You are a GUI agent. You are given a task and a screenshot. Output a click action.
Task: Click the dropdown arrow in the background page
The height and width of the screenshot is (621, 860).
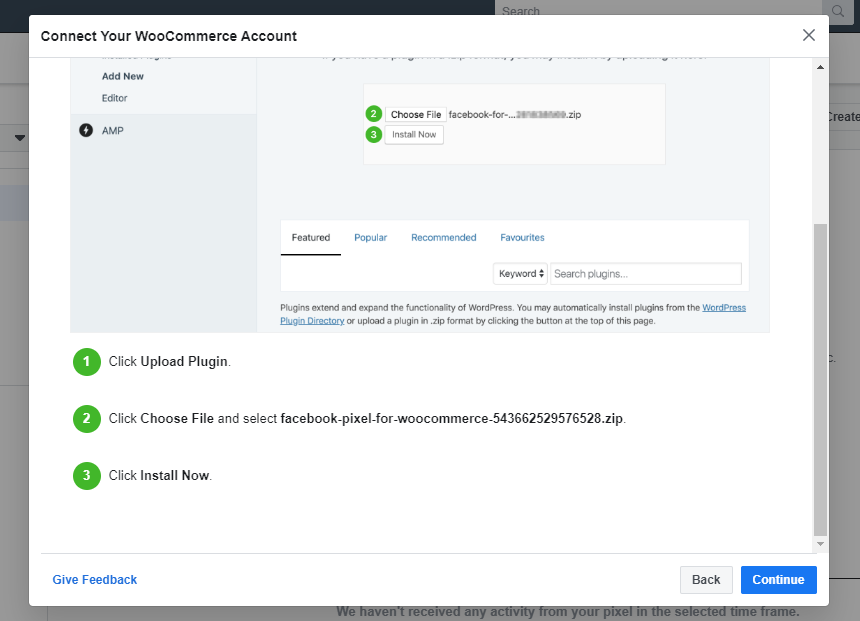tap(20, 138)
